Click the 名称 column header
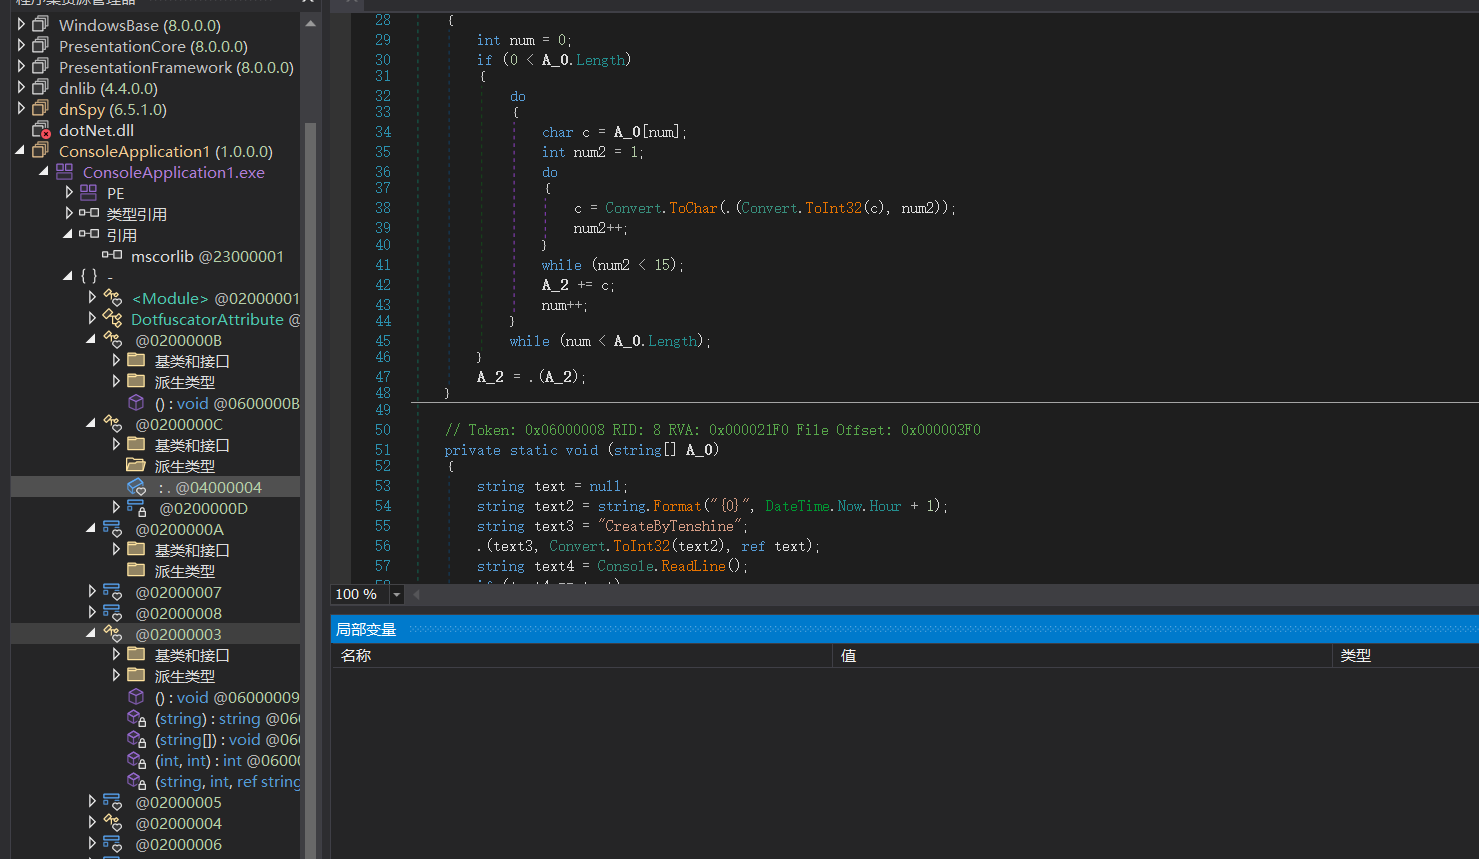 [356, 656]
